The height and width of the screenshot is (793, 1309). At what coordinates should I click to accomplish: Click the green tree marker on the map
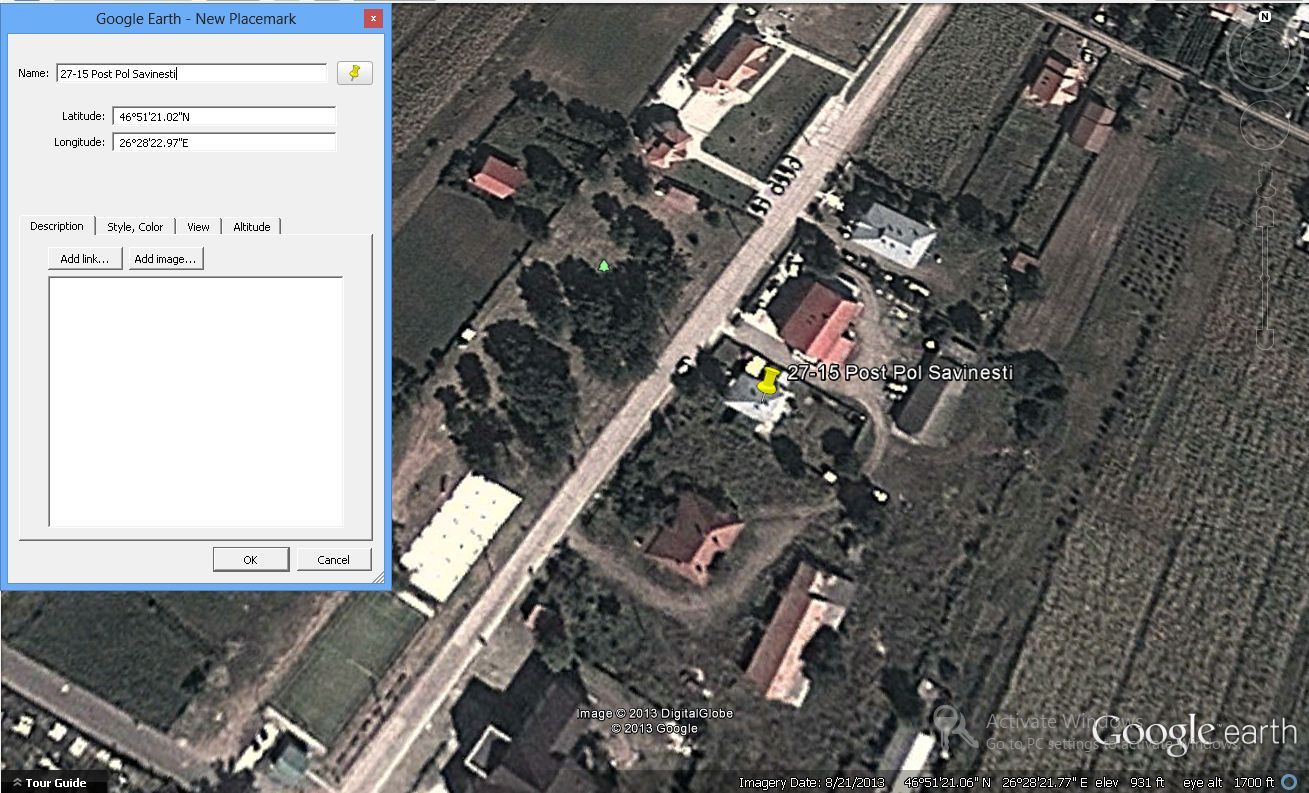(603, 265)
